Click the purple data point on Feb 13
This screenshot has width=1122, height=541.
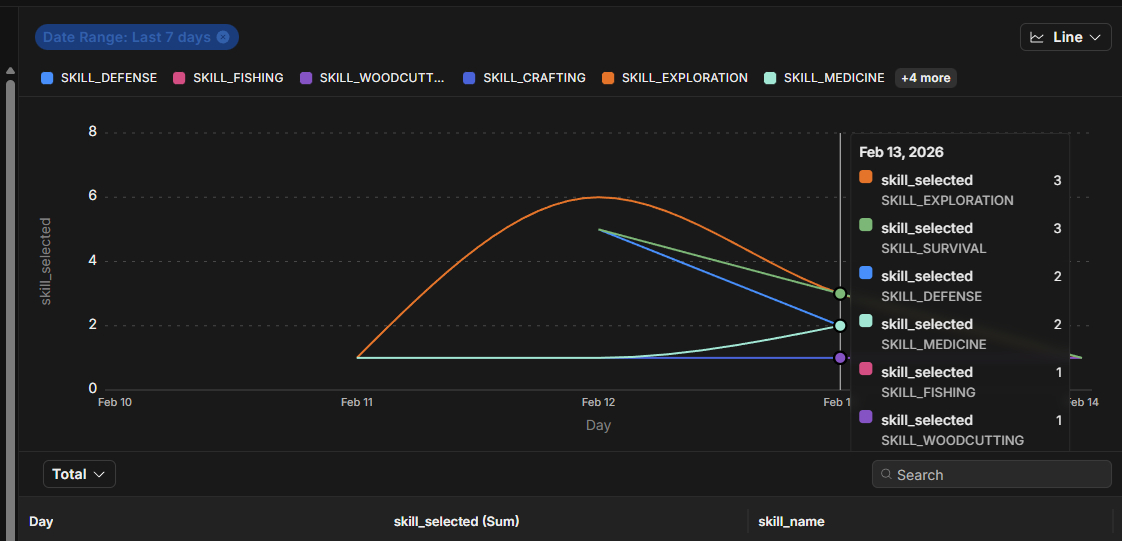[840, 358]
